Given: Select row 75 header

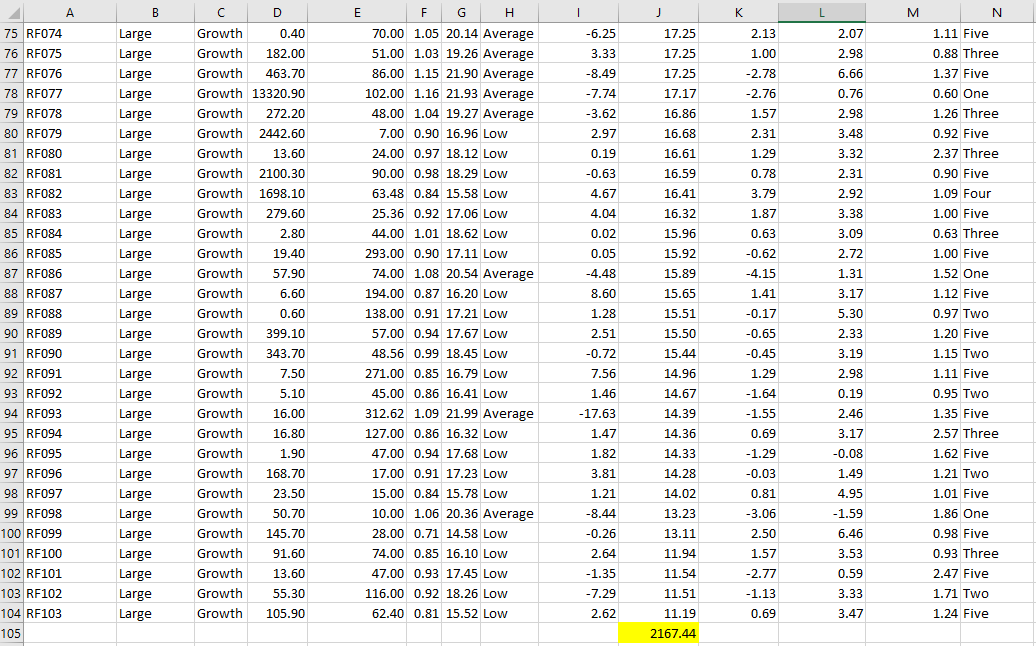Looking at the screenshot, I should coord(12,34).
